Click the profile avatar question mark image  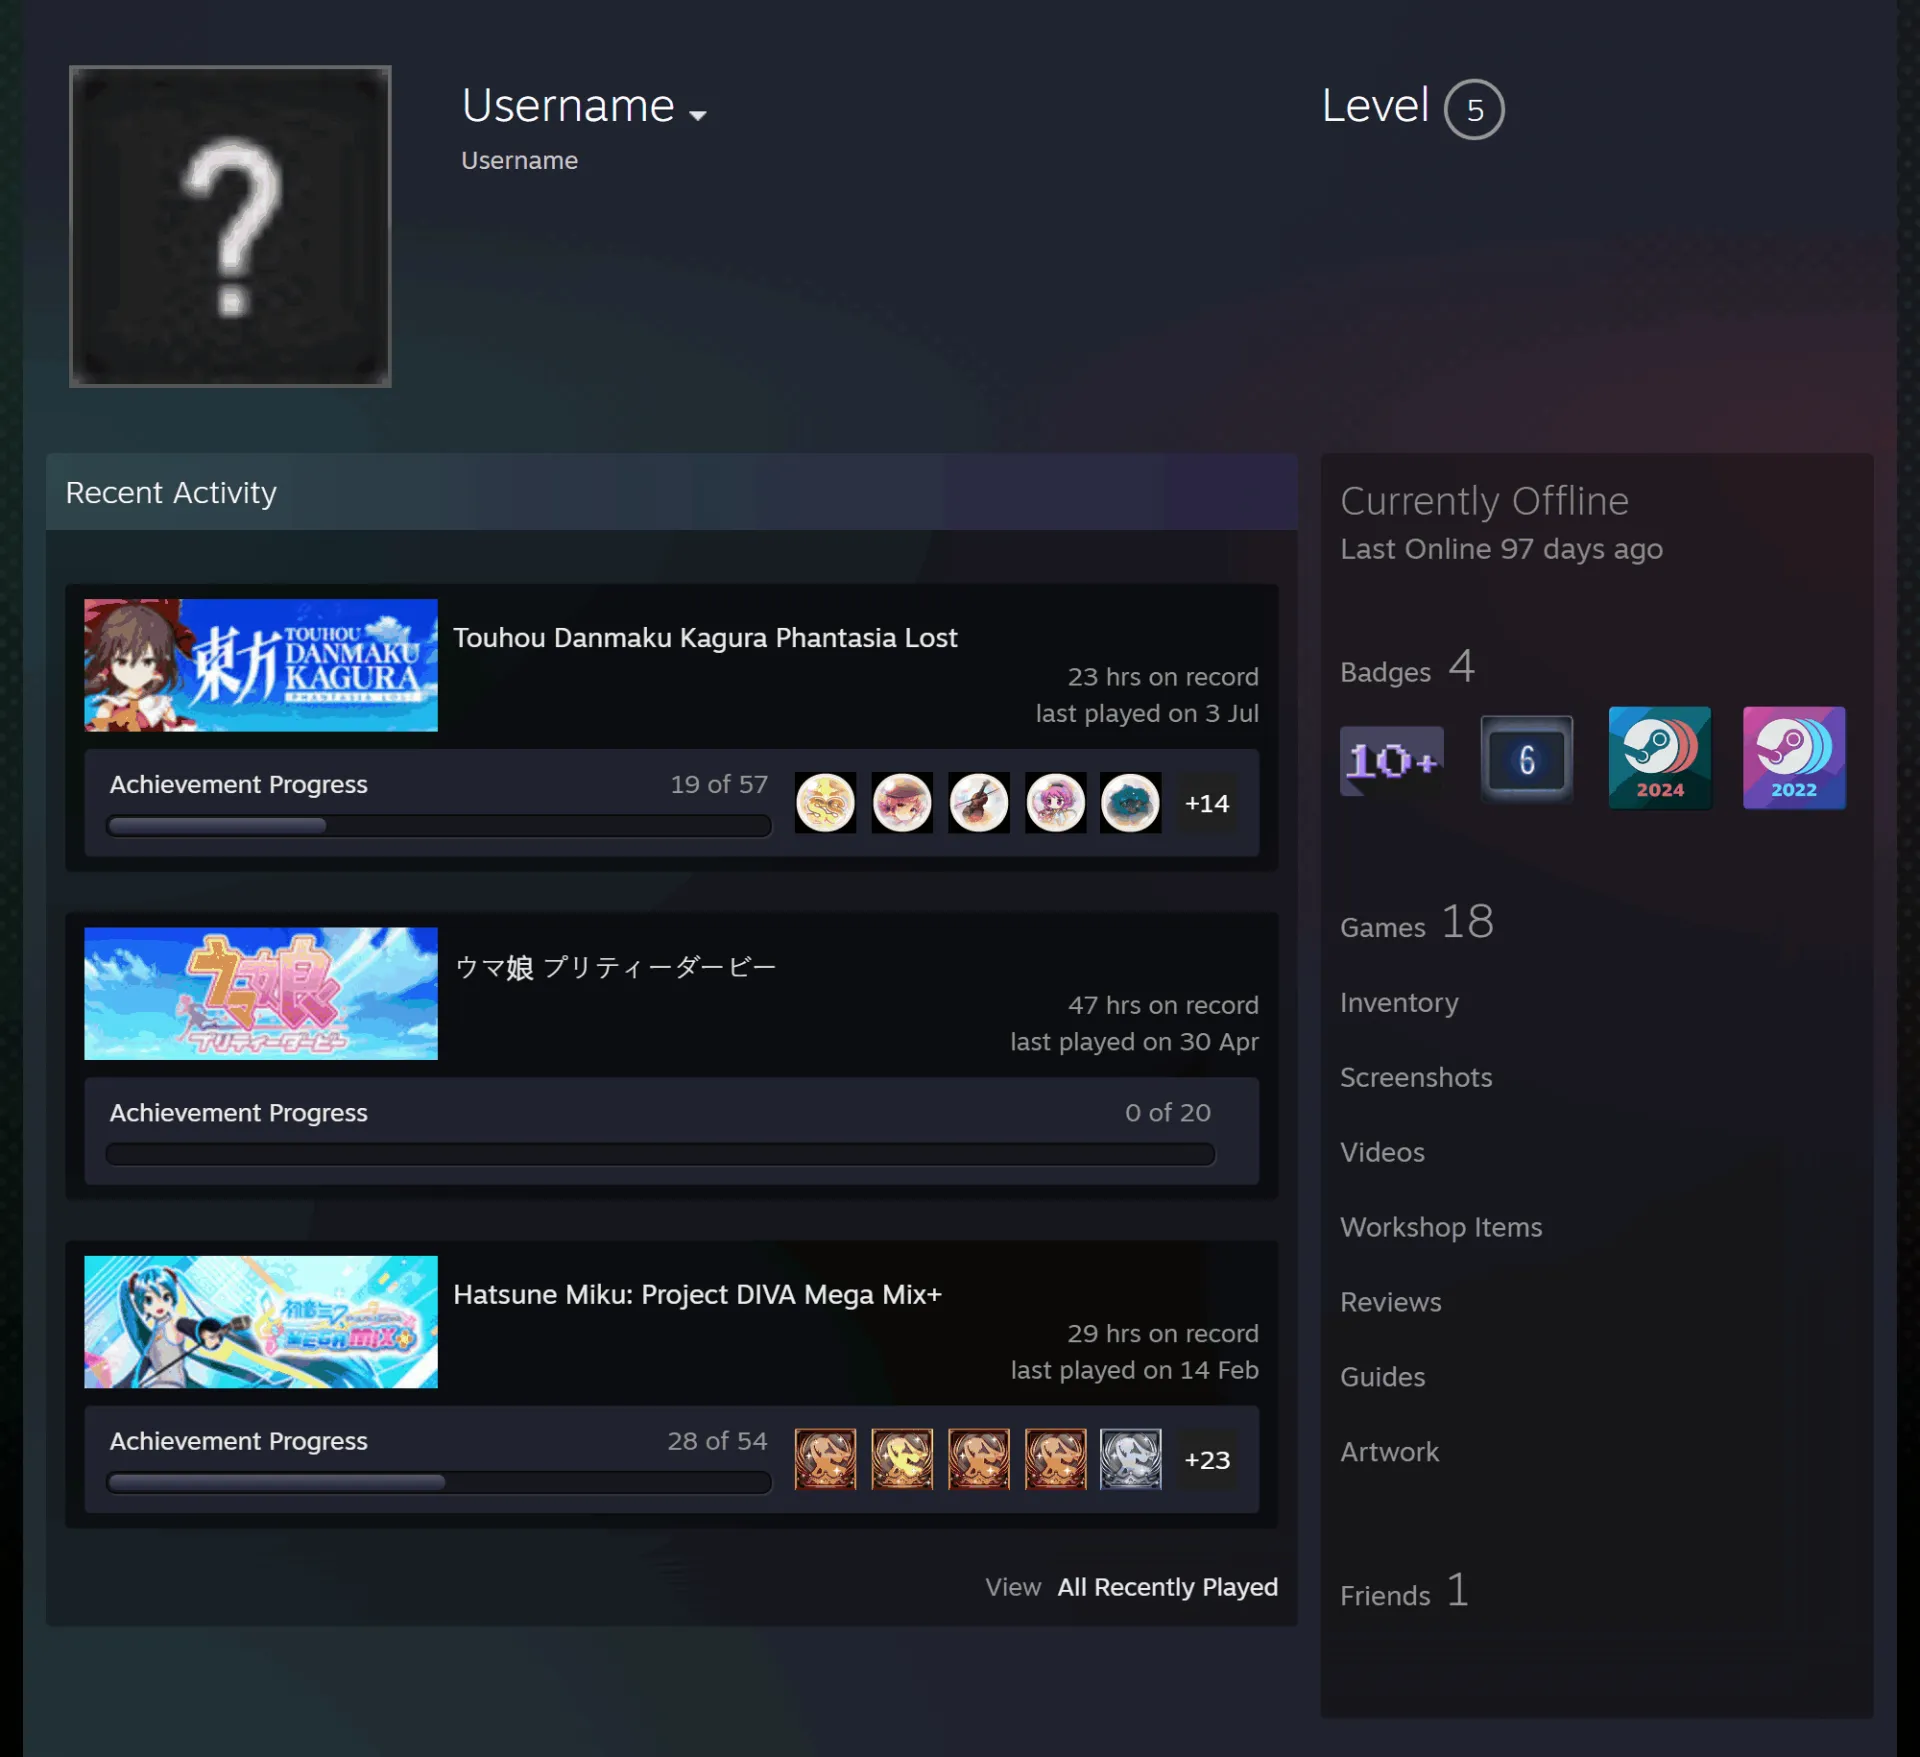(230, 226)
